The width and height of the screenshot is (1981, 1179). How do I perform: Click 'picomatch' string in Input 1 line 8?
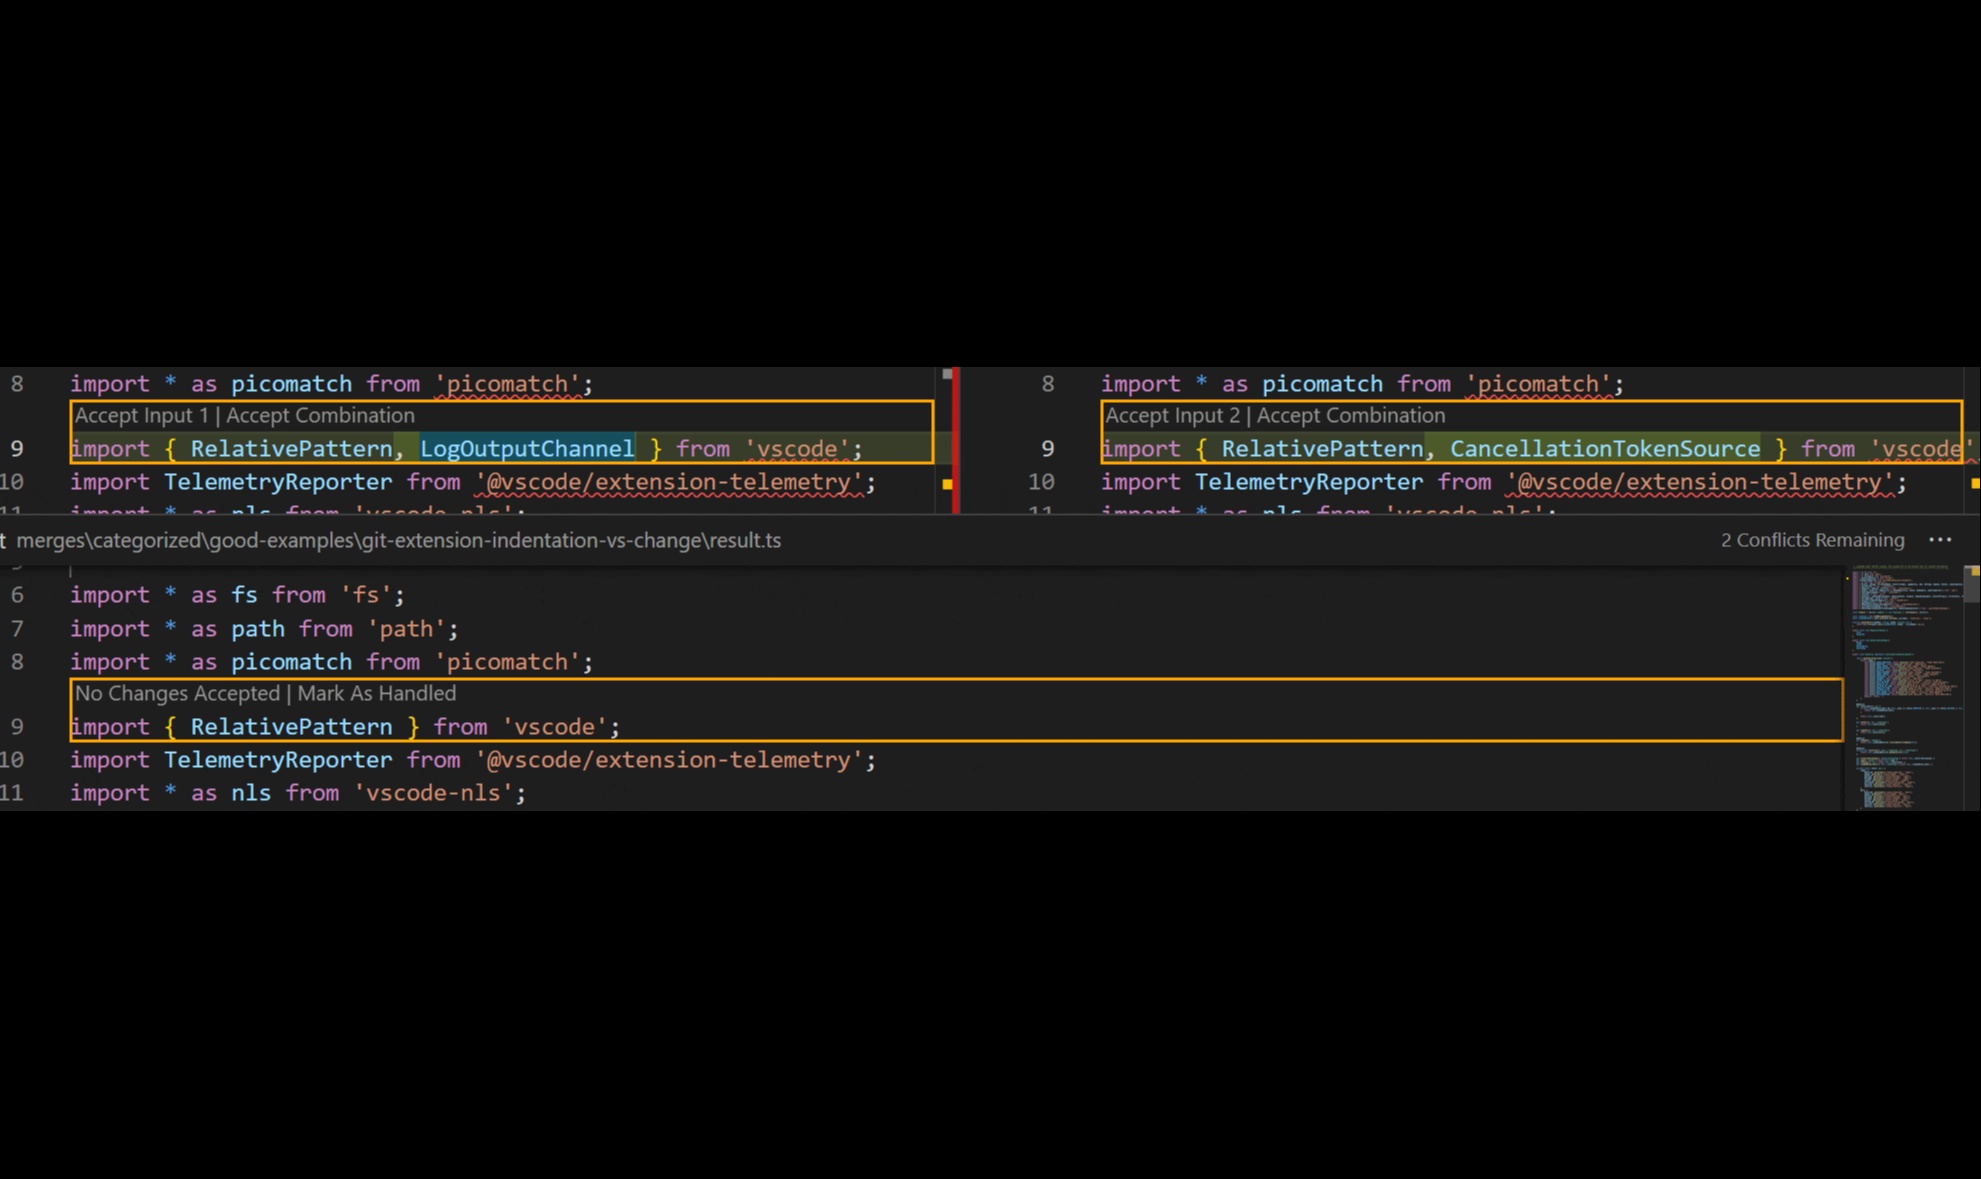tap(507, 384)
